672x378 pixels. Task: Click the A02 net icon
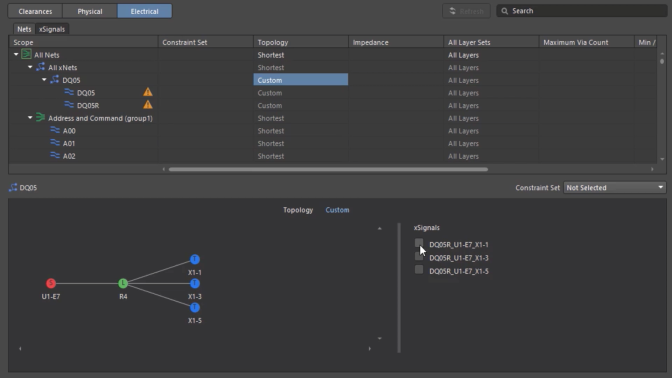pos(55,156)
